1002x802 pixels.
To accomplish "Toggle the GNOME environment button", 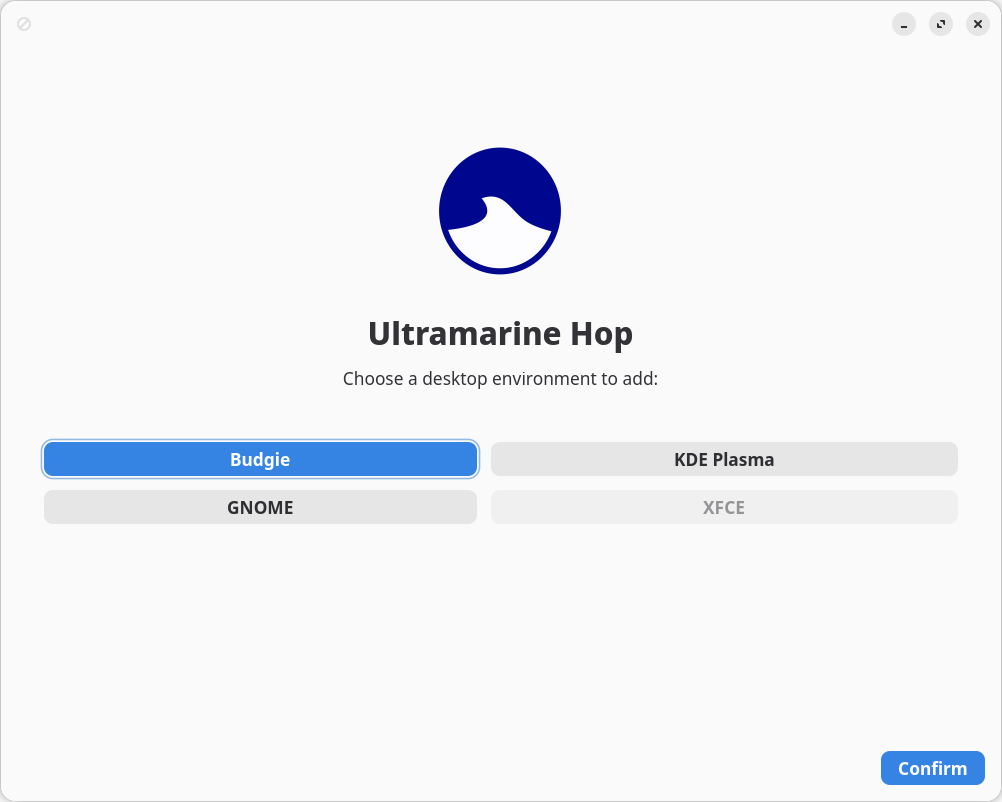I will click(260, 507).
